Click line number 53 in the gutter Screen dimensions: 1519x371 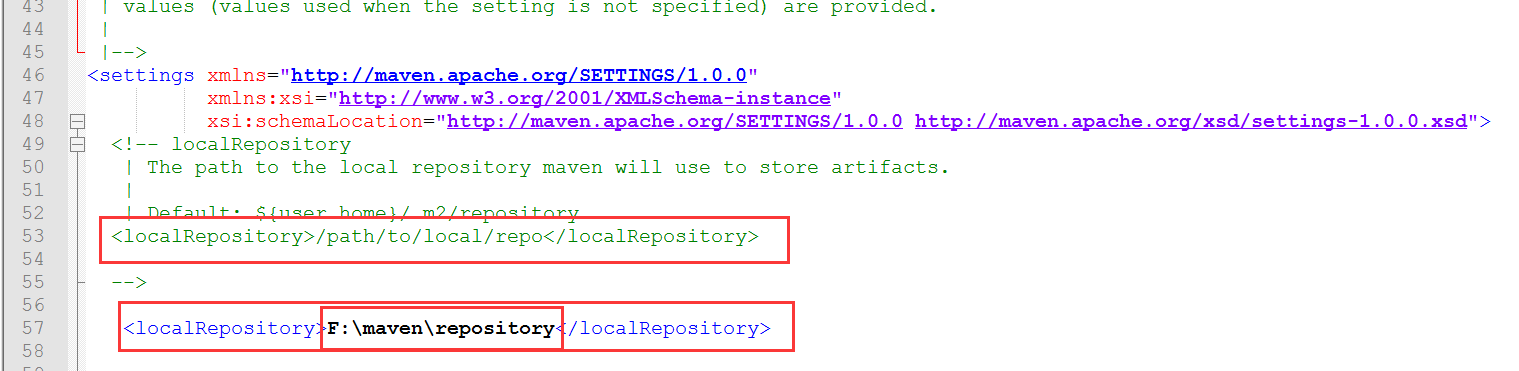tap(33, 237)
